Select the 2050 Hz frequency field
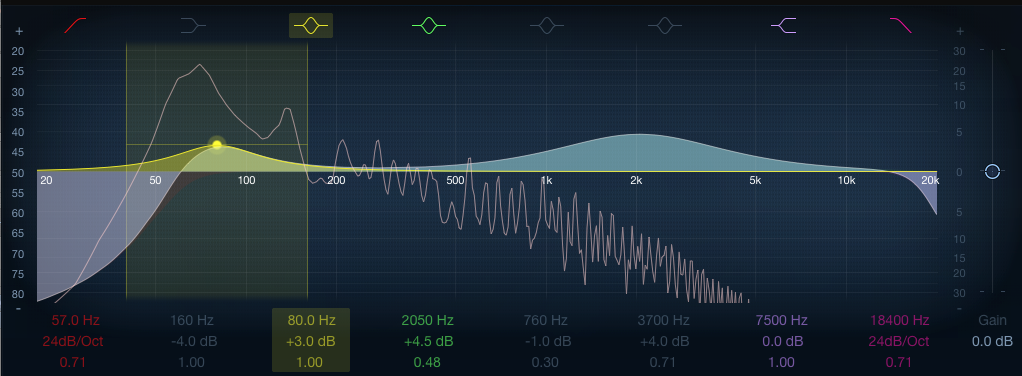 [x=428, y=321]
